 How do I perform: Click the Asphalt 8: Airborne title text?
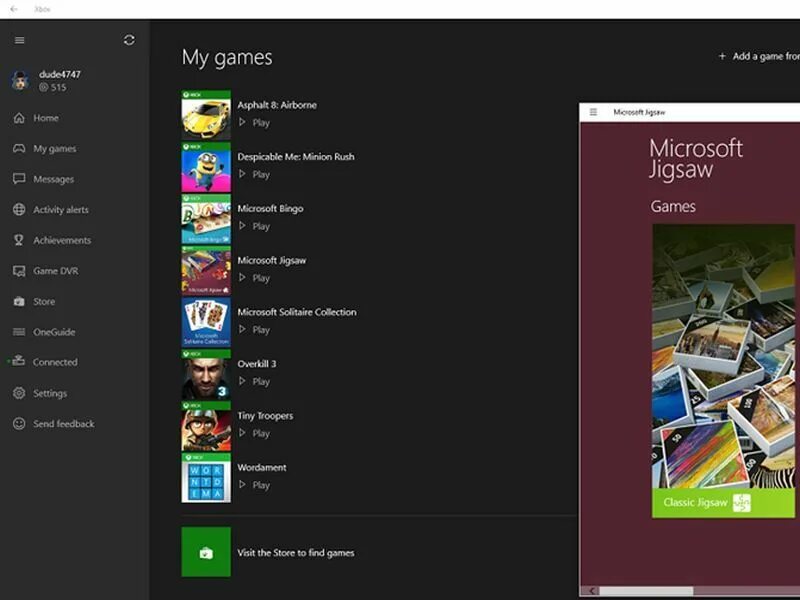pos(277,105)
